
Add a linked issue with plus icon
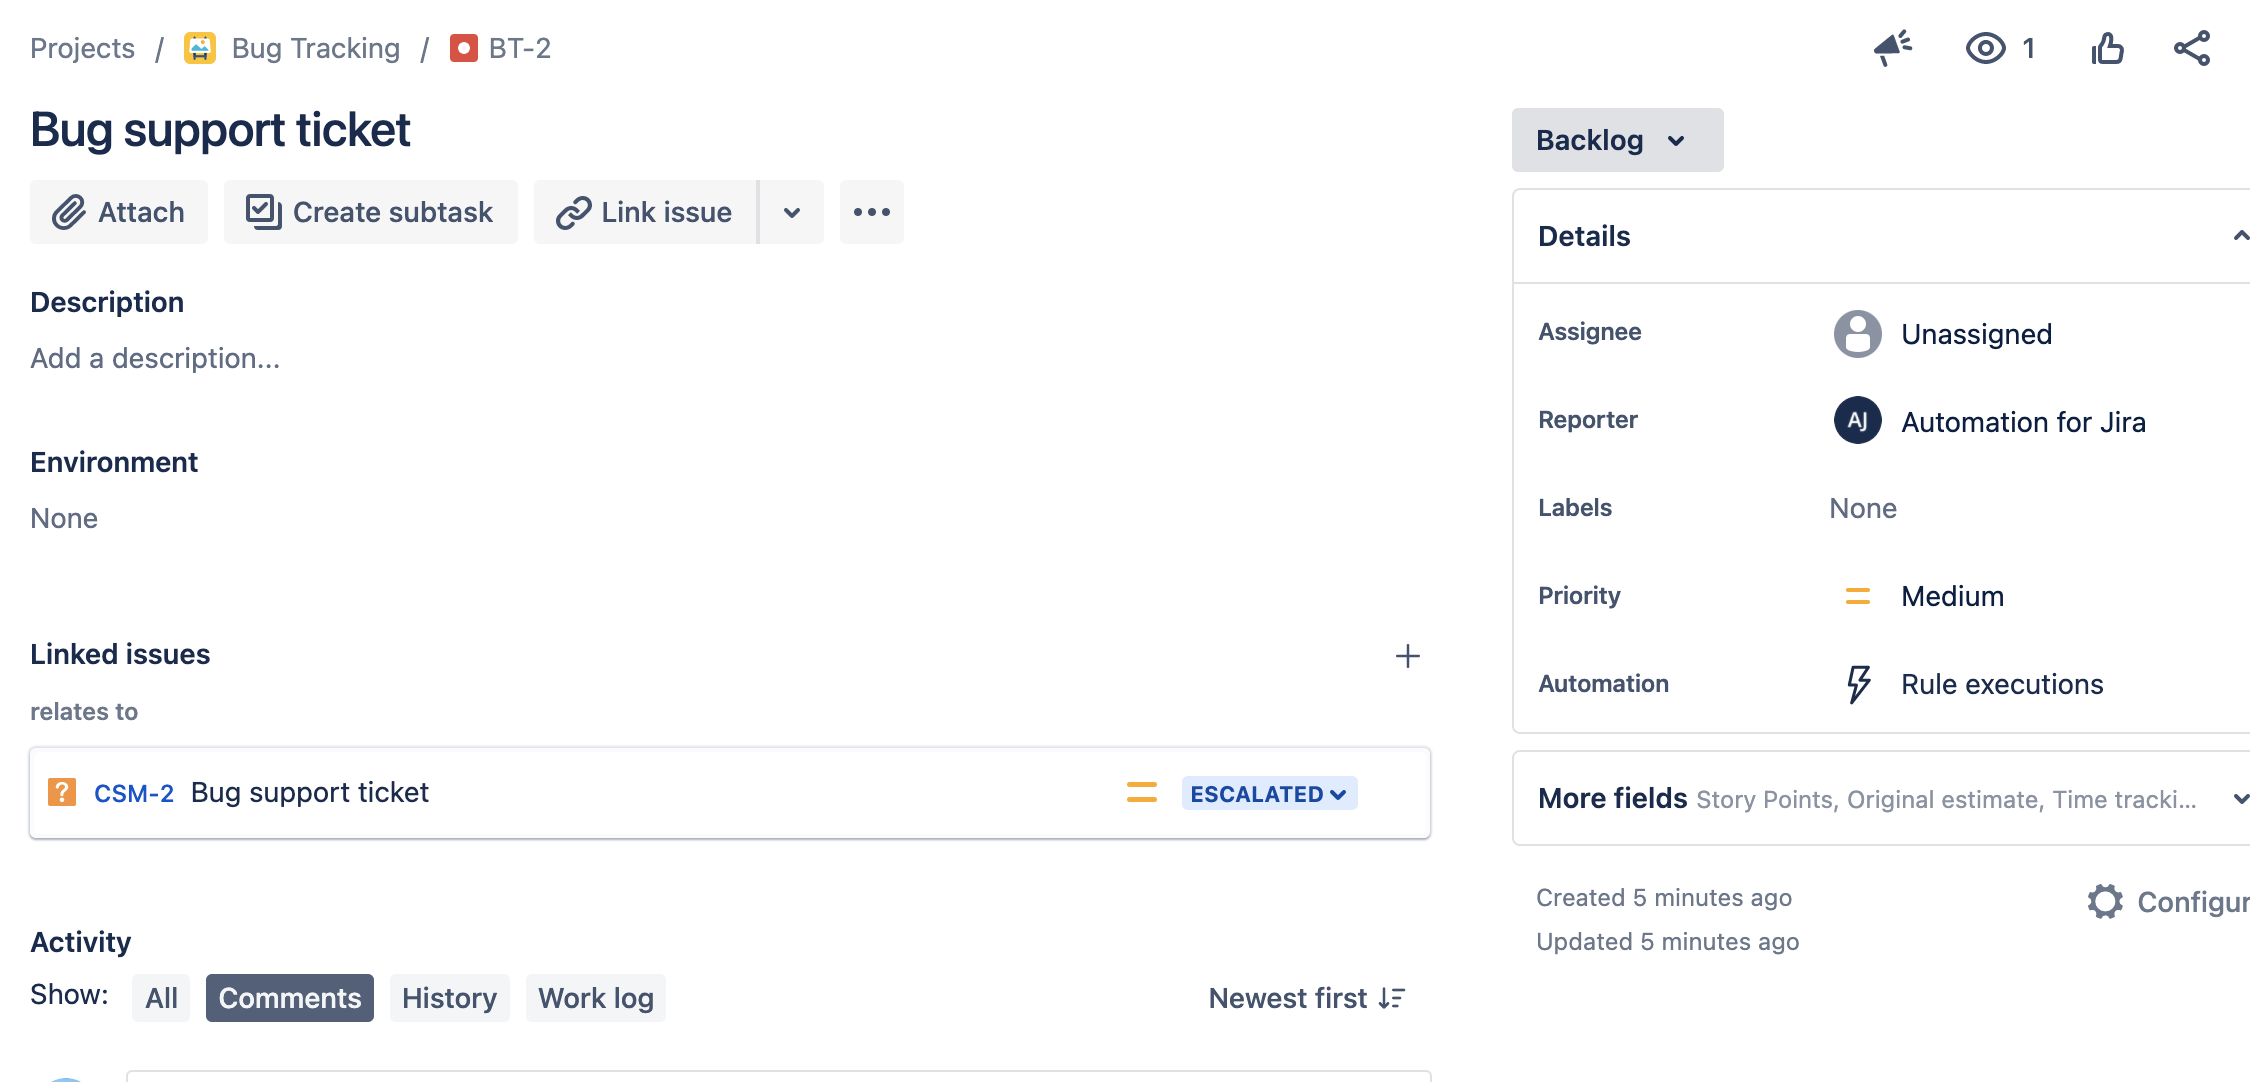pyautogui.click(x=1407, y=656)
